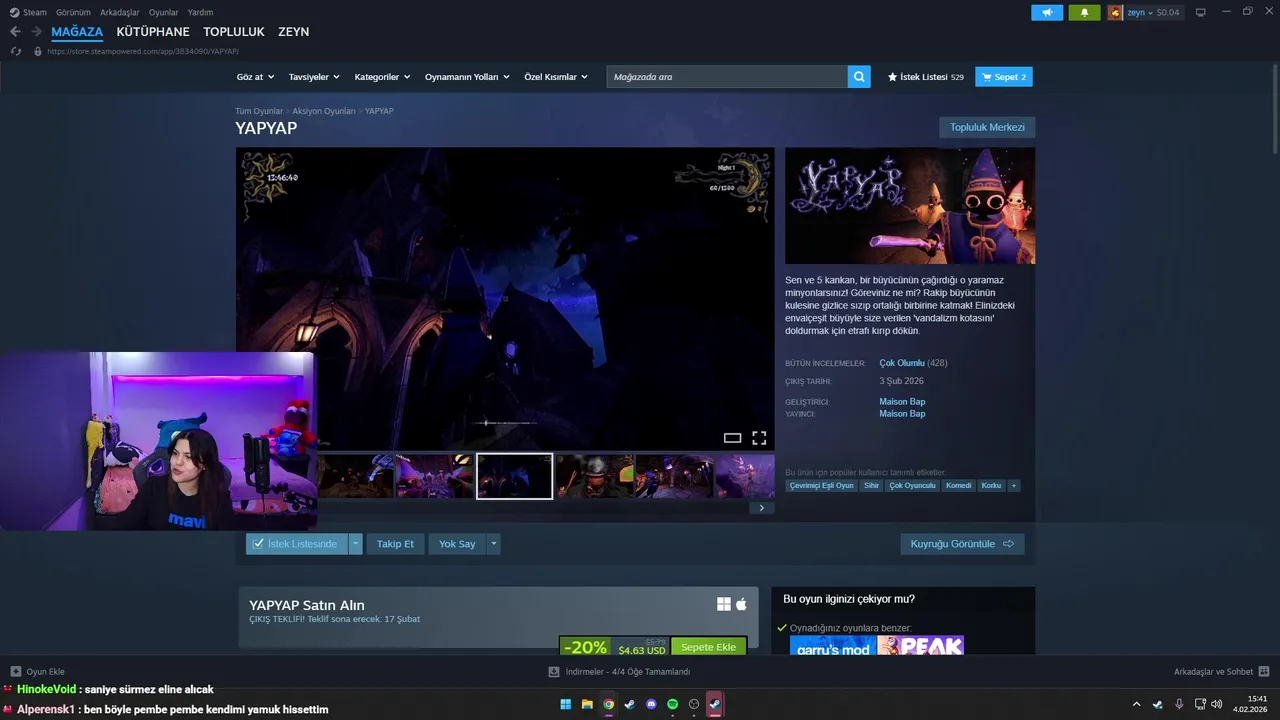This screenshot has height=720, width=1280.
Task: Go back with the left arrow
Action: 15,32
